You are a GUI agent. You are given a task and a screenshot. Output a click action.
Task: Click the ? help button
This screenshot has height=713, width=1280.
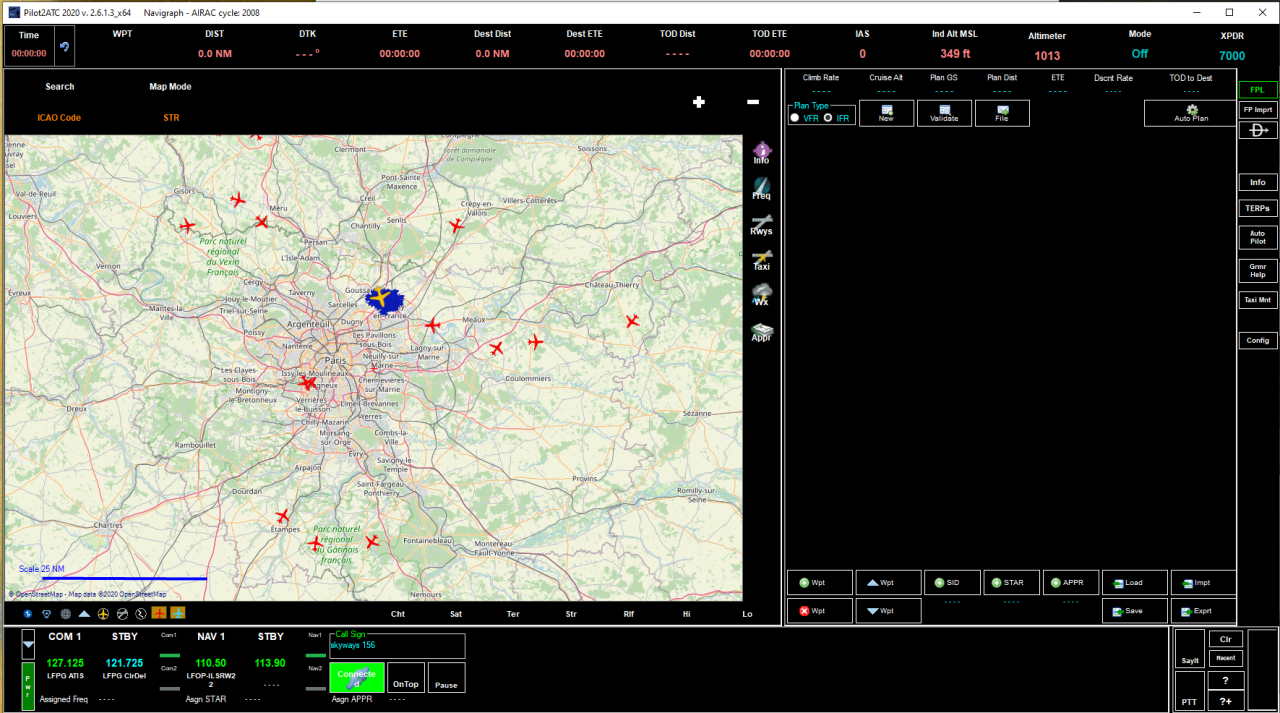pos(1226,680)
